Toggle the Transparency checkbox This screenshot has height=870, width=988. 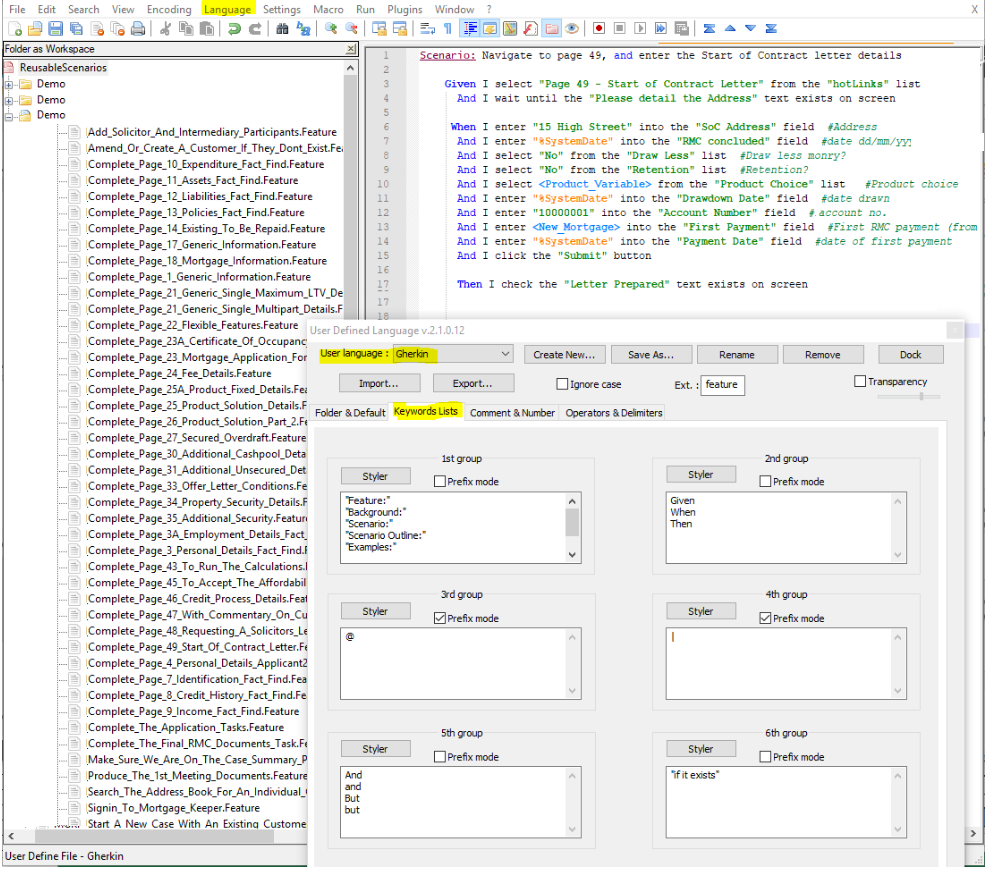[x=860, y=381]
